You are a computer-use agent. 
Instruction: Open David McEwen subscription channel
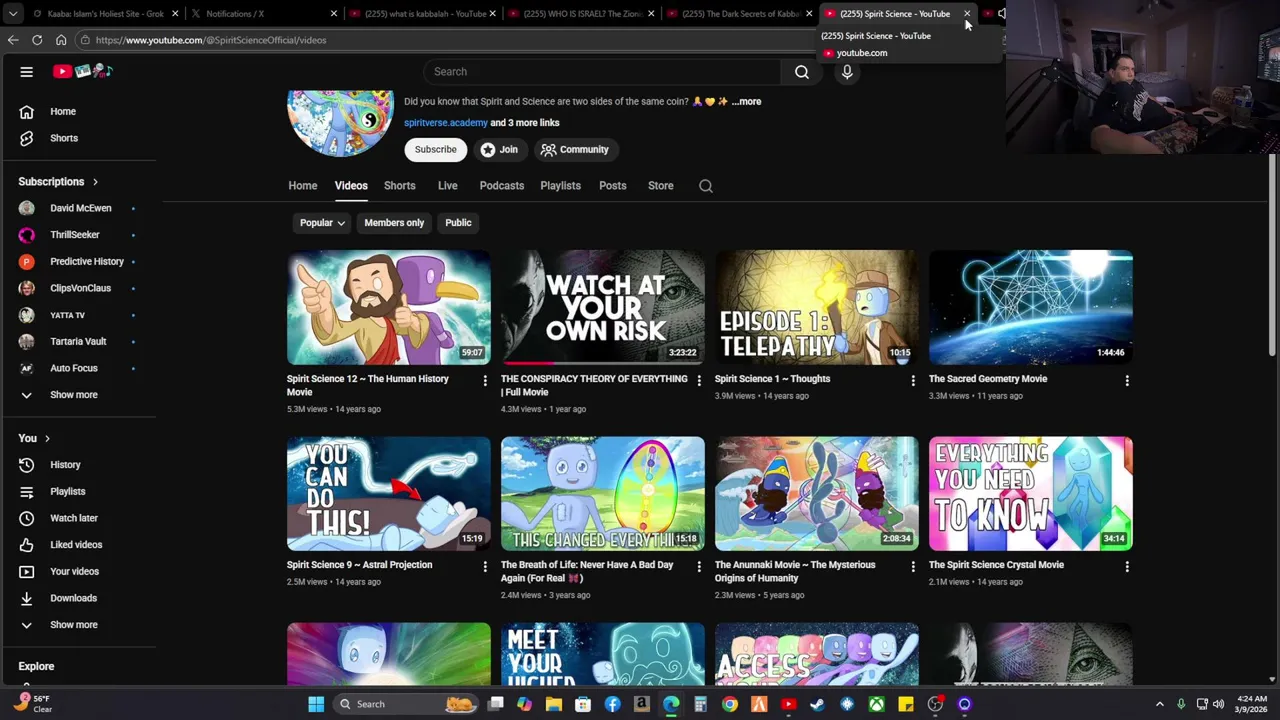point(78,208)
